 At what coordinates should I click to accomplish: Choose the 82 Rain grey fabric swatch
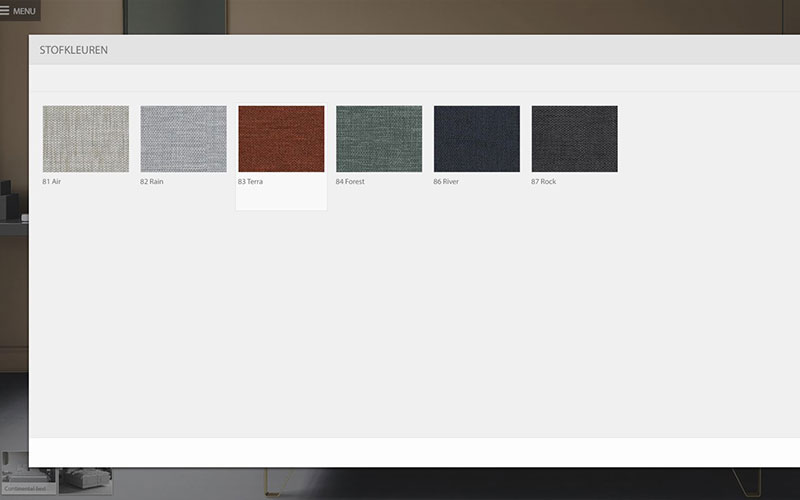pyautogui.click(x=183, y=139)
